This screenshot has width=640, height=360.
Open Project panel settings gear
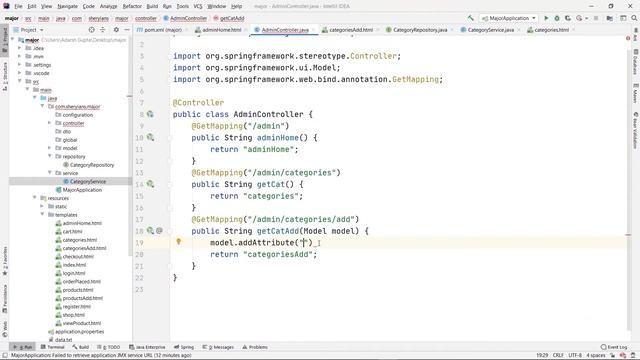pos(116,30)
